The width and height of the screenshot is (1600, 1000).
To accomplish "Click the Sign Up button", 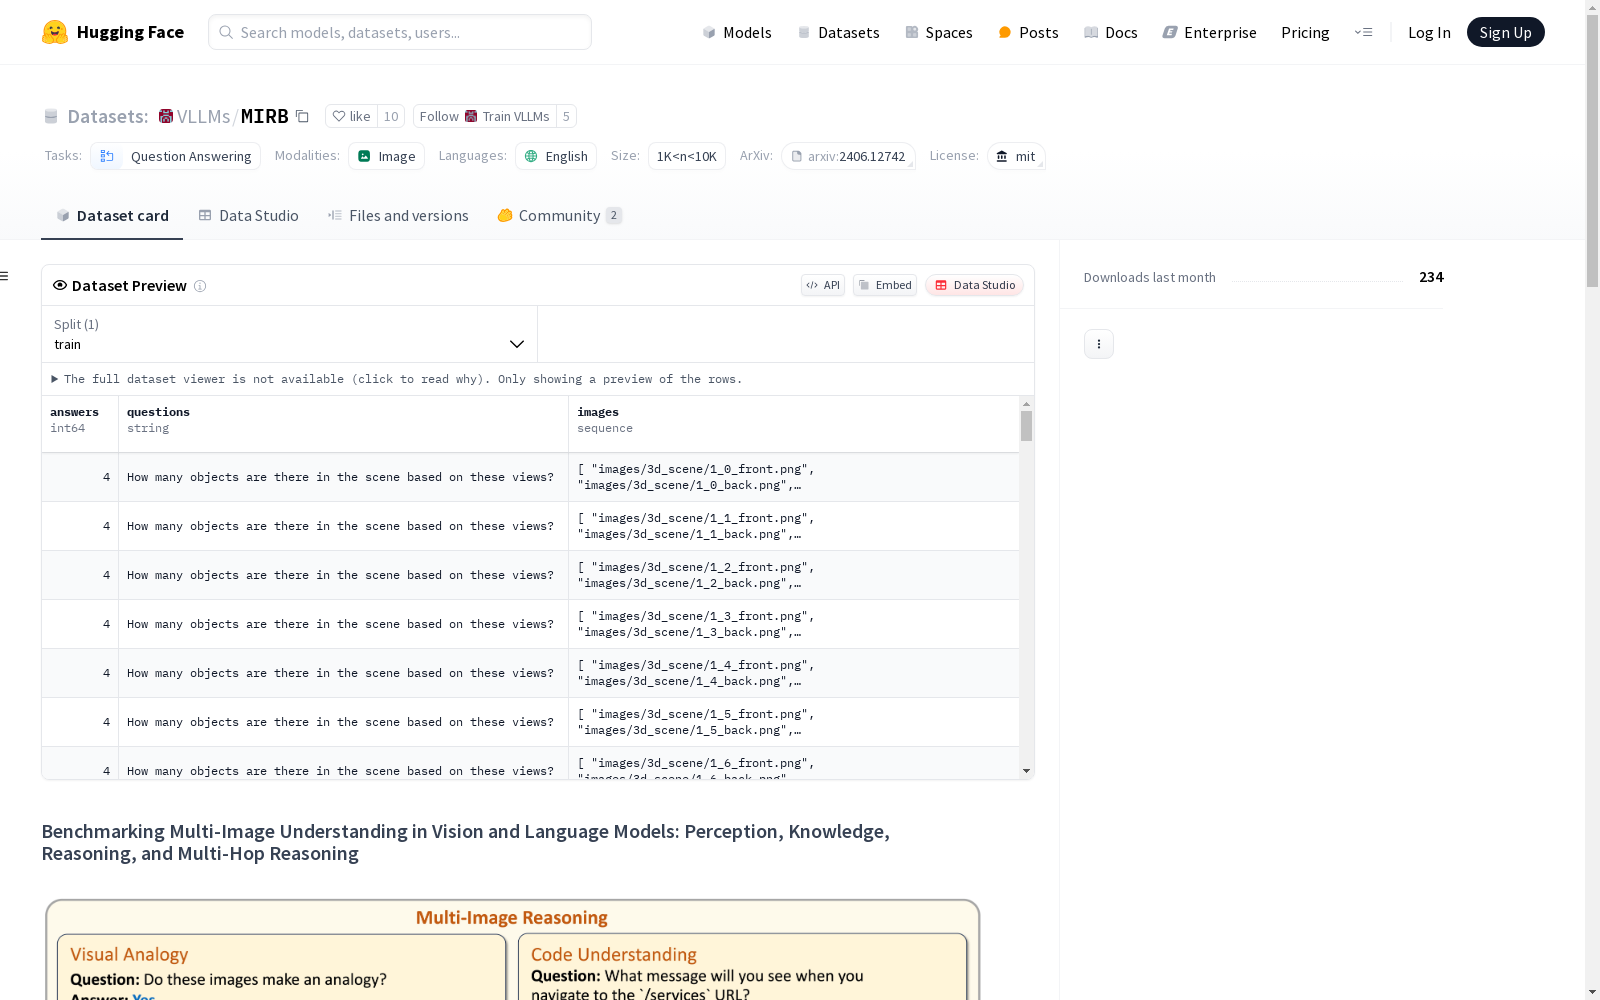I will click(1506, 32).
